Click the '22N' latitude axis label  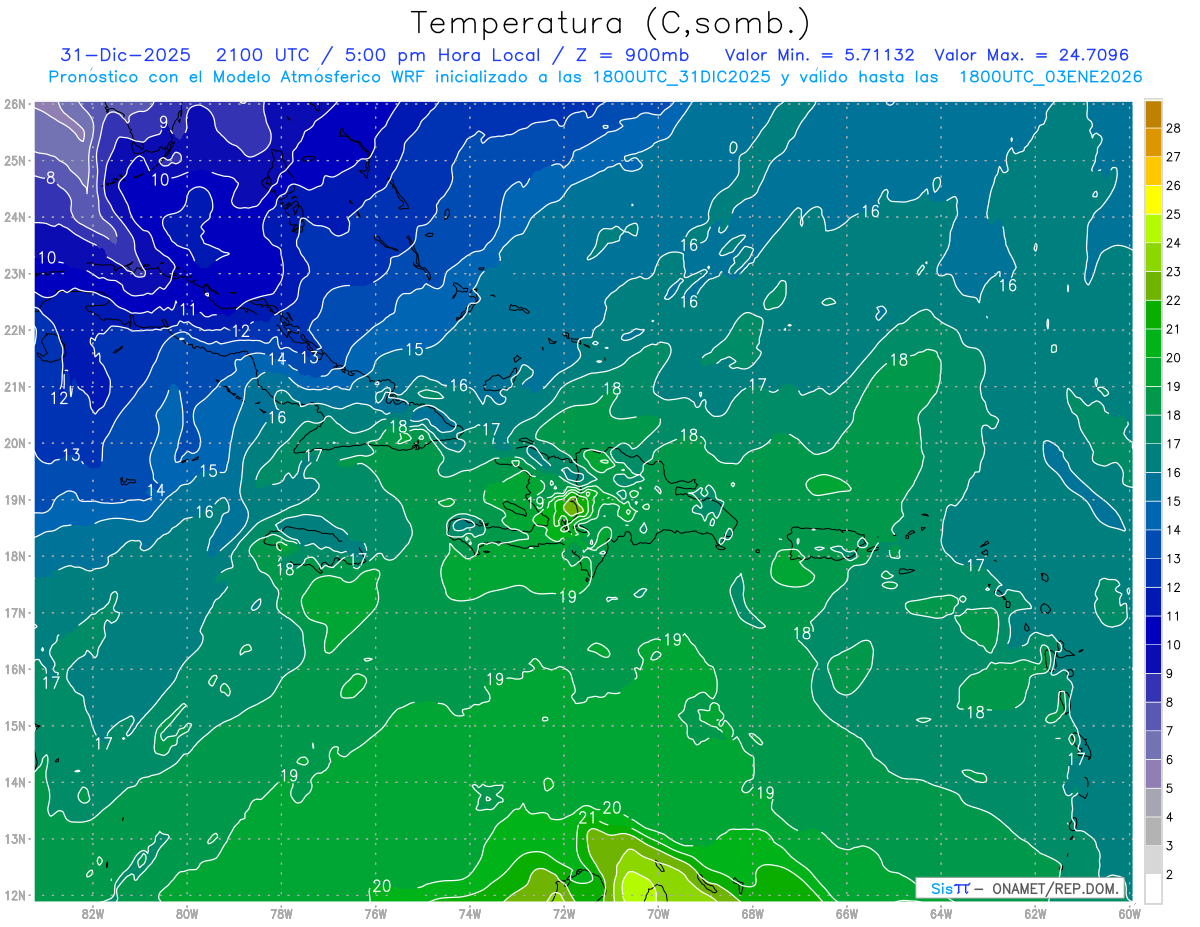(x=15, y=330)
